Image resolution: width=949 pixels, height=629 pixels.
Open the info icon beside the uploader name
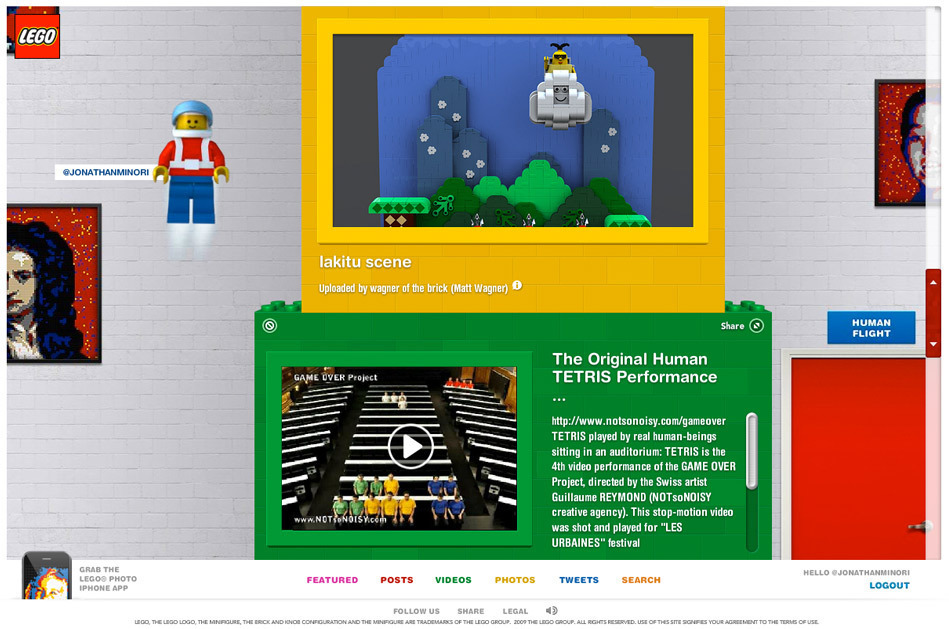click(x=517, y=285)
